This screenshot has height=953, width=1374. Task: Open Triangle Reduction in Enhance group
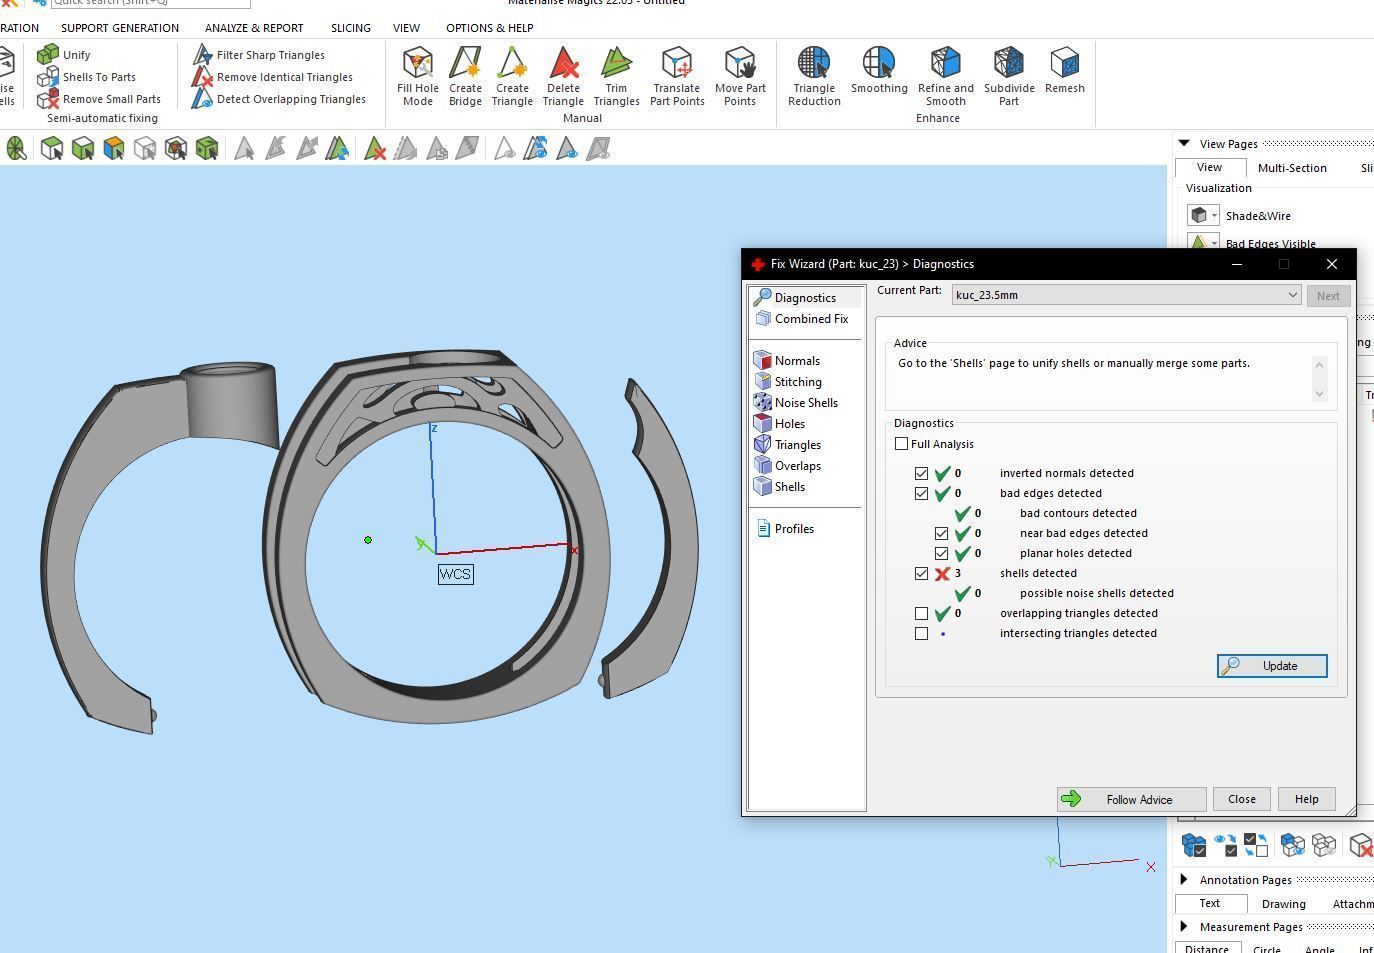[x=814, y=76]
